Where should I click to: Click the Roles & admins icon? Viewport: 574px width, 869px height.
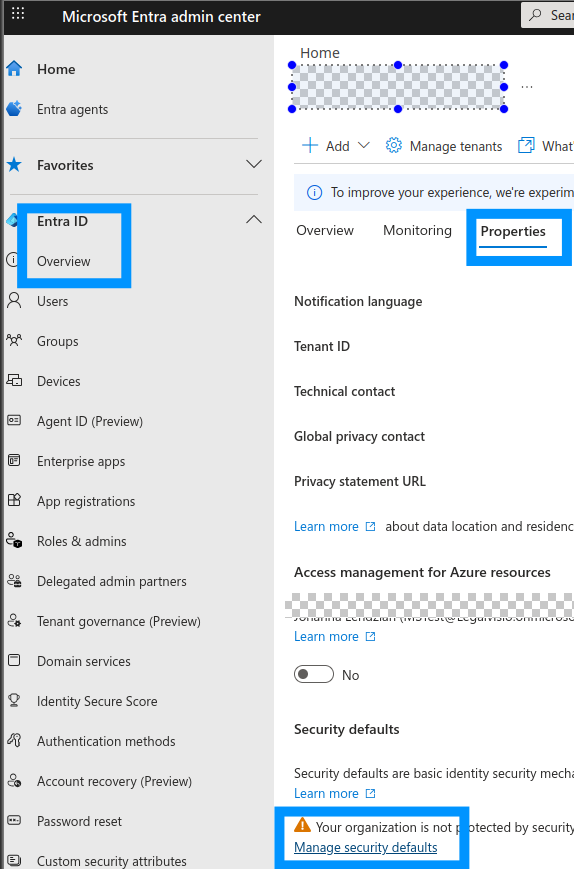click(14, 540)
